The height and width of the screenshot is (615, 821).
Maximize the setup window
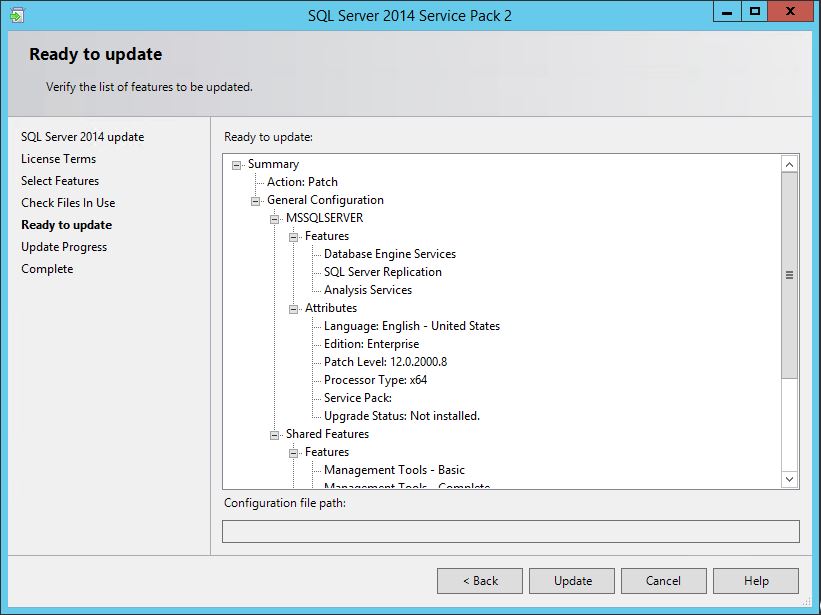[x=755, y=11]
